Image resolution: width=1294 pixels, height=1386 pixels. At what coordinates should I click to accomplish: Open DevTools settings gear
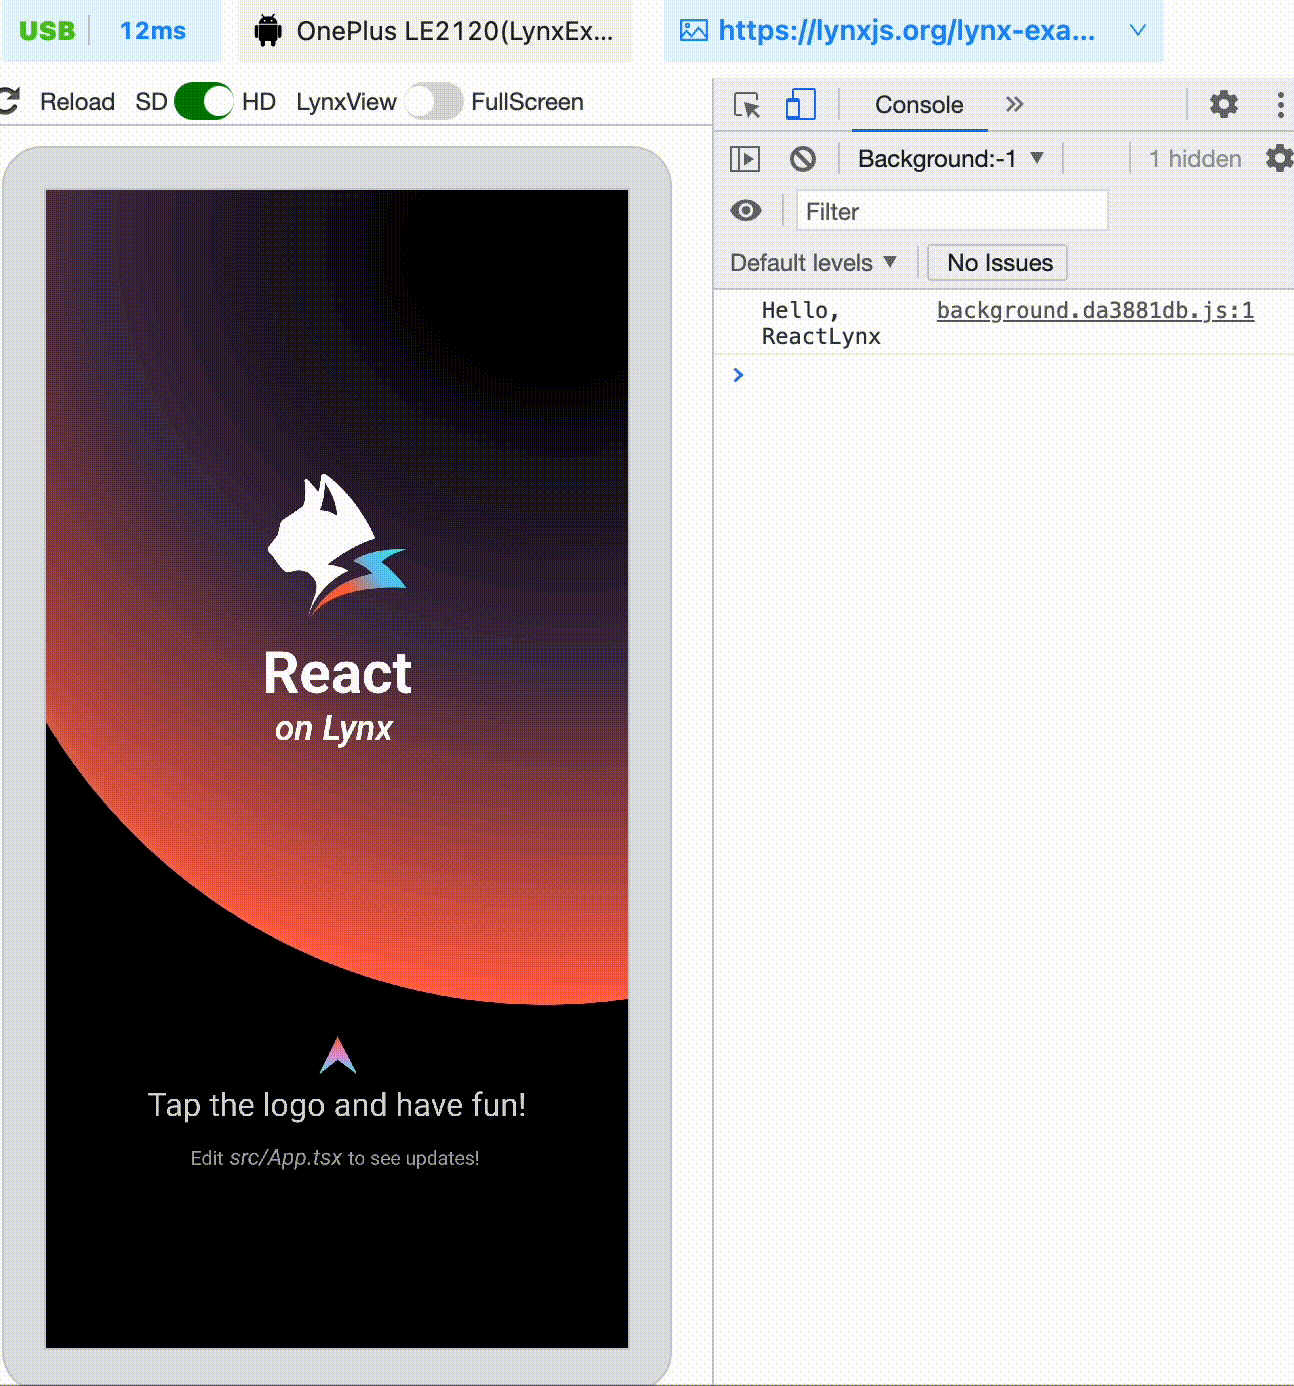click(x=1224, y=104)
